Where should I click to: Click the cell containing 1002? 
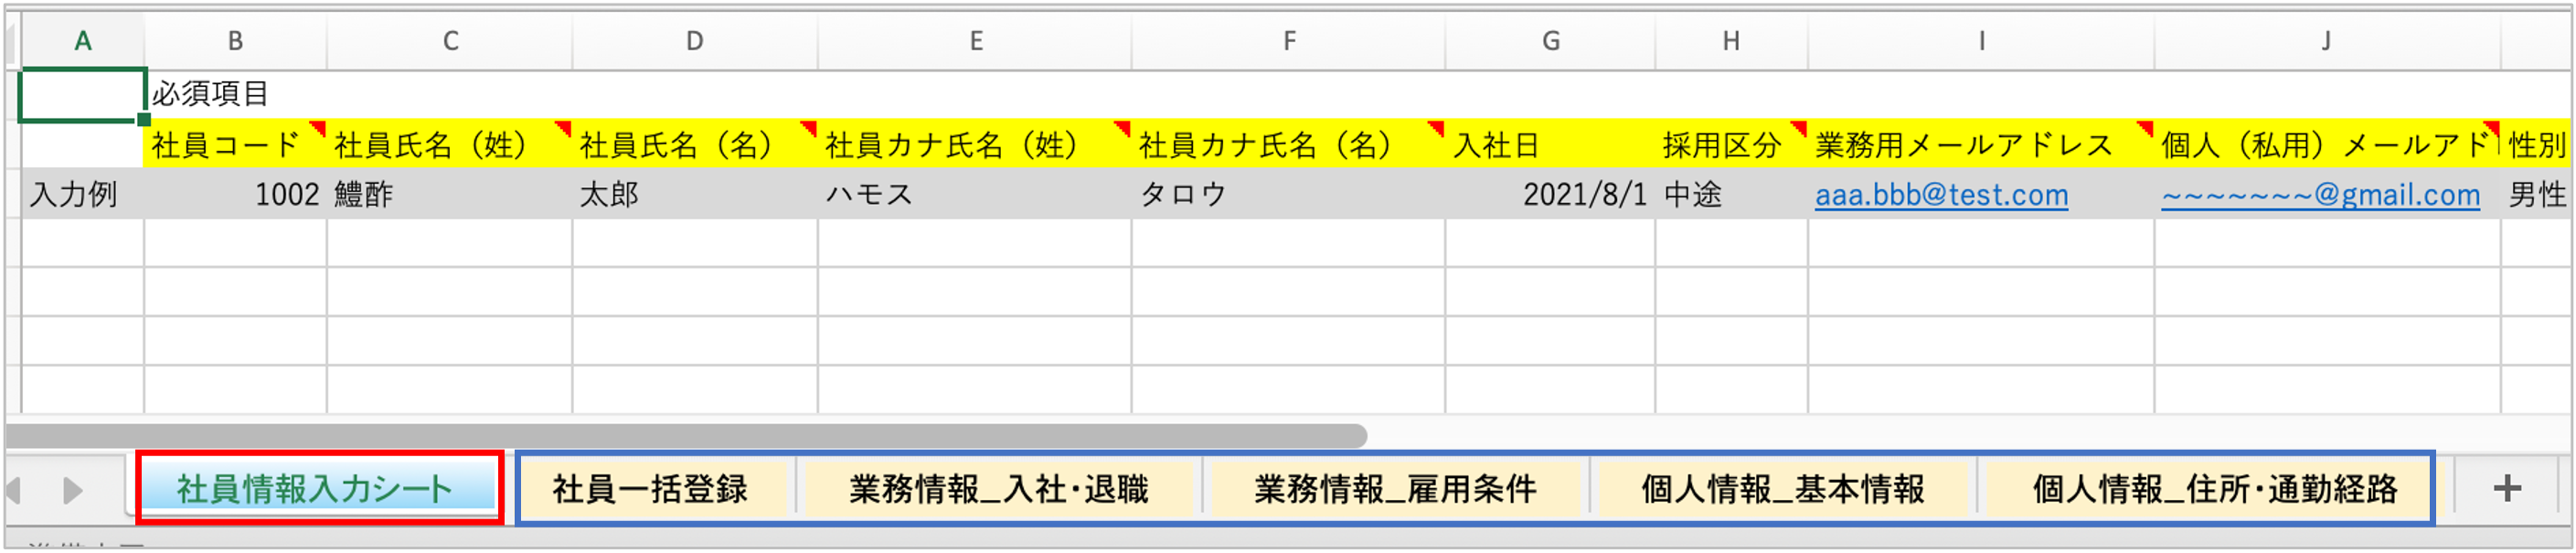coord(236,195)
